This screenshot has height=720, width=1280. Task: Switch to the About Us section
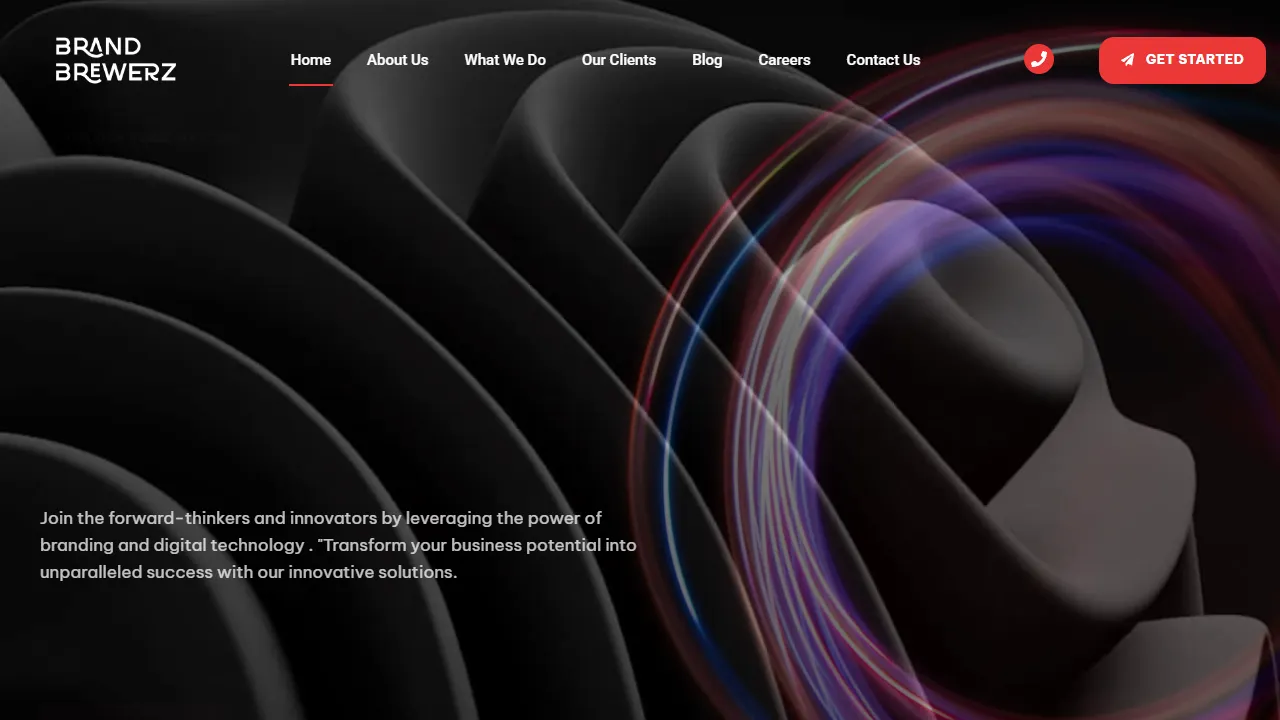coord(397,60)
